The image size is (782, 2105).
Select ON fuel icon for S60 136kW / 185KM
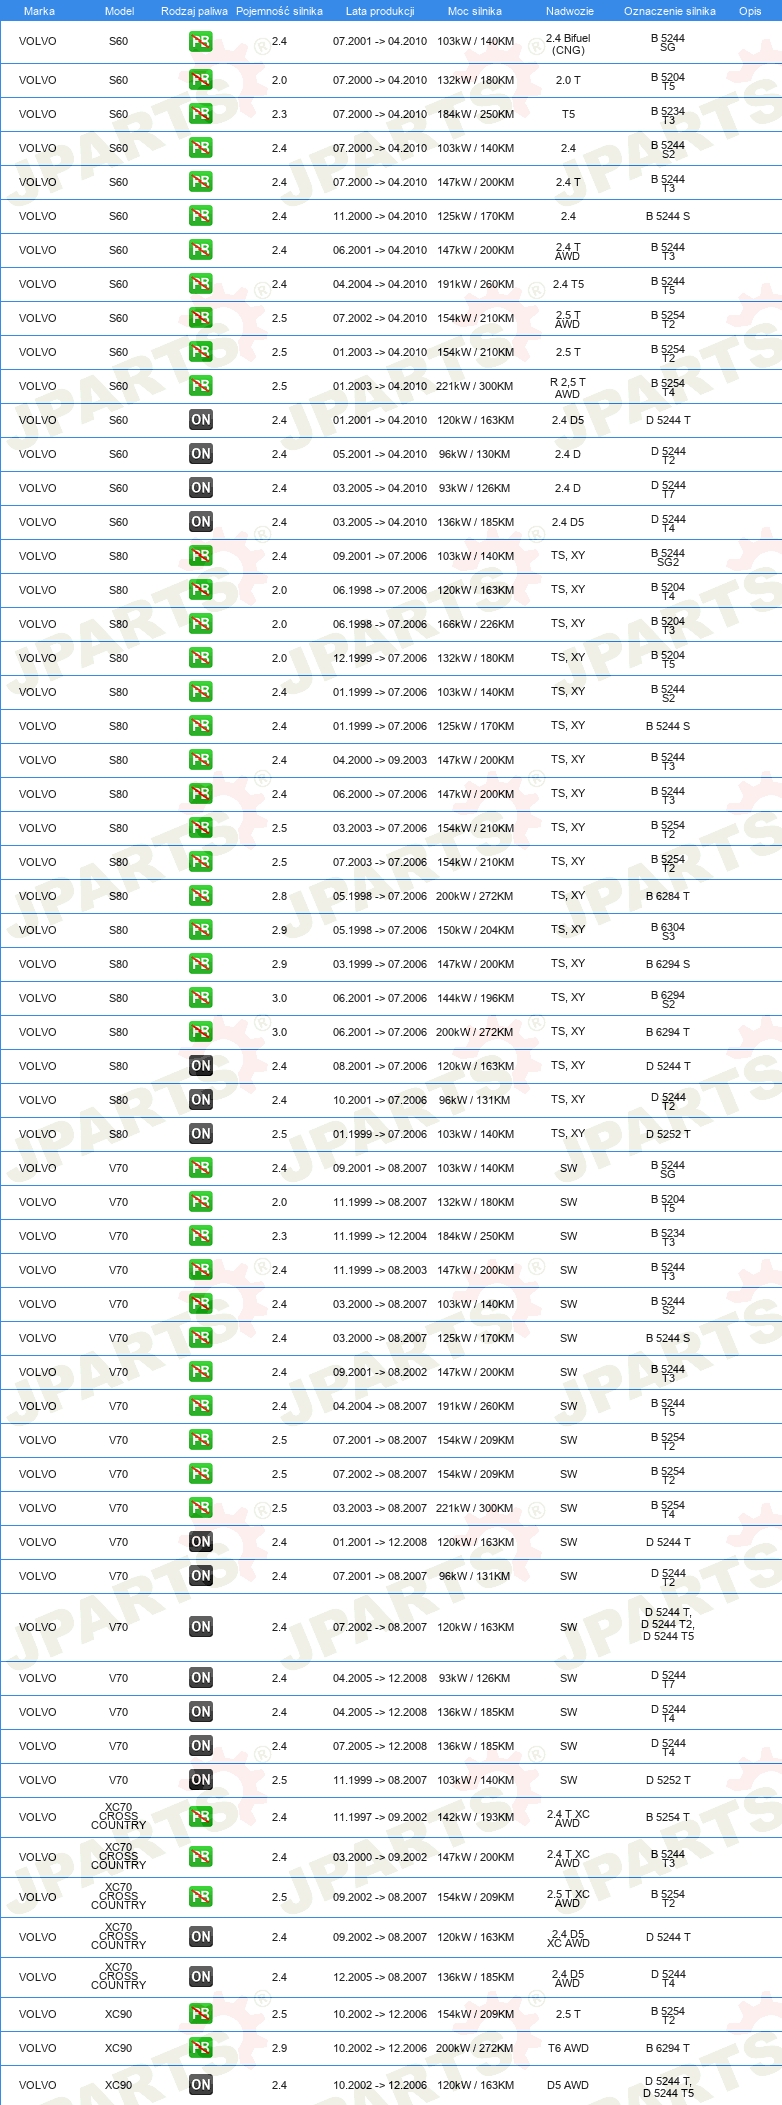pos(201,522)
